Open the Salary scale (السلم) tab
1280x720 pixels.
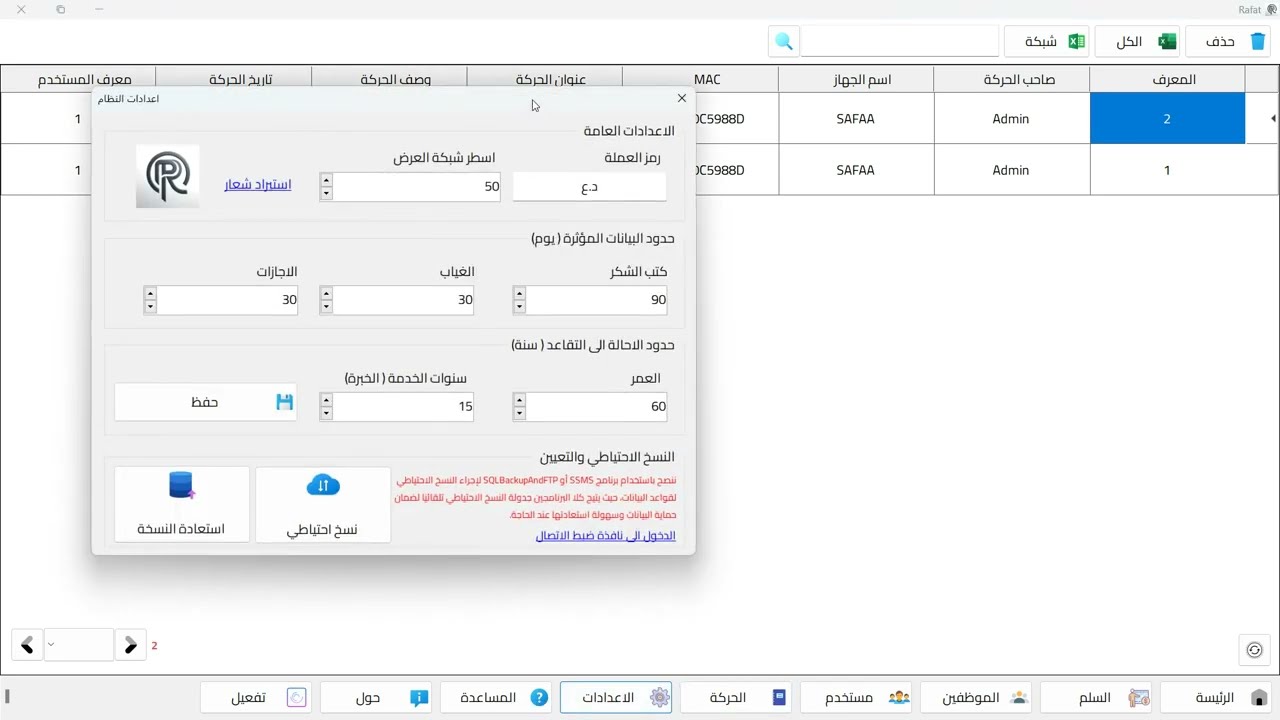(1096, 698)
